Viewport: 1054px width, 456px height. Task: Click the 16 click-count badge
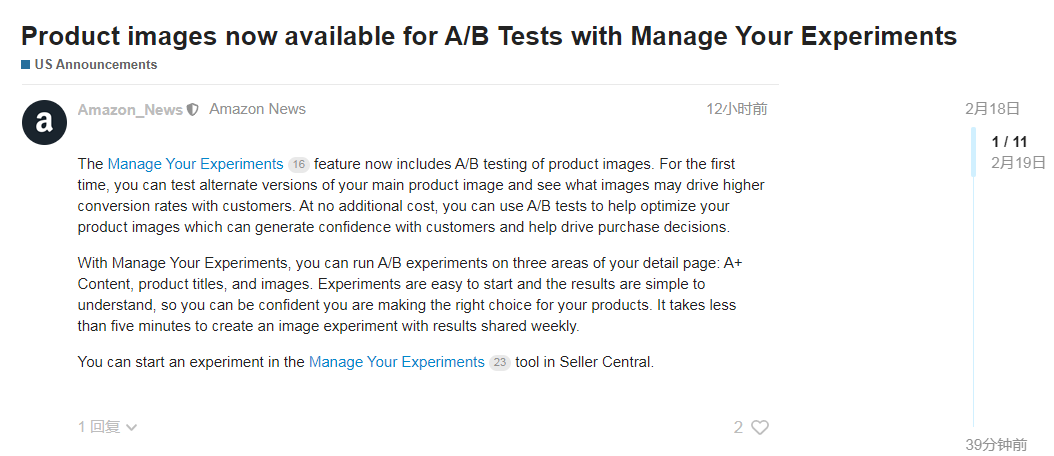pyautogui.click(x=298, y=164)
